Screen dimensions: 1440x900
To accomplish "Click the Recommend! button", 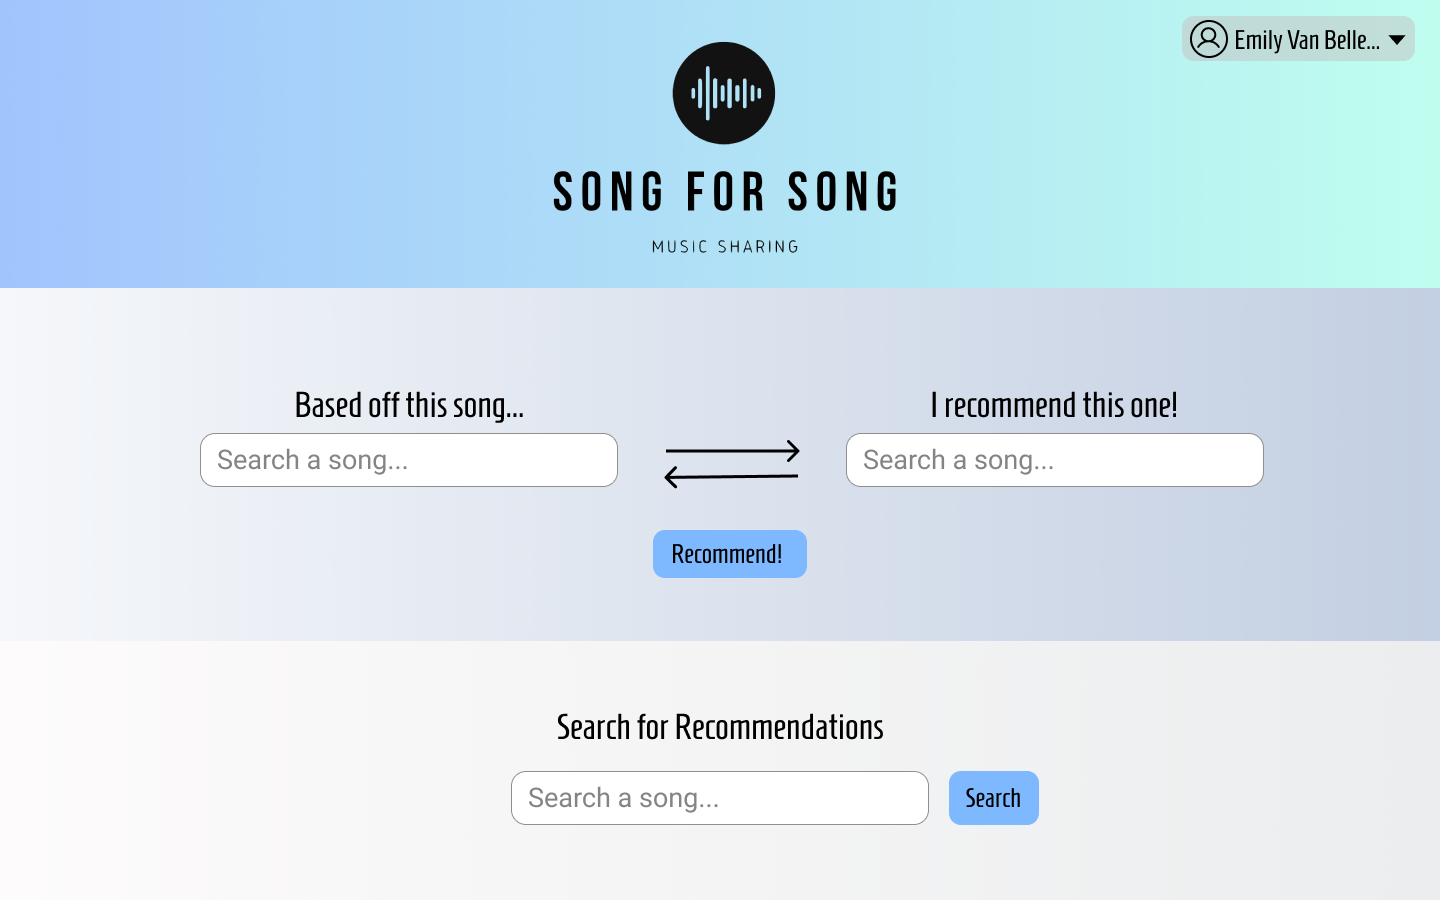I will click(730, 554).
